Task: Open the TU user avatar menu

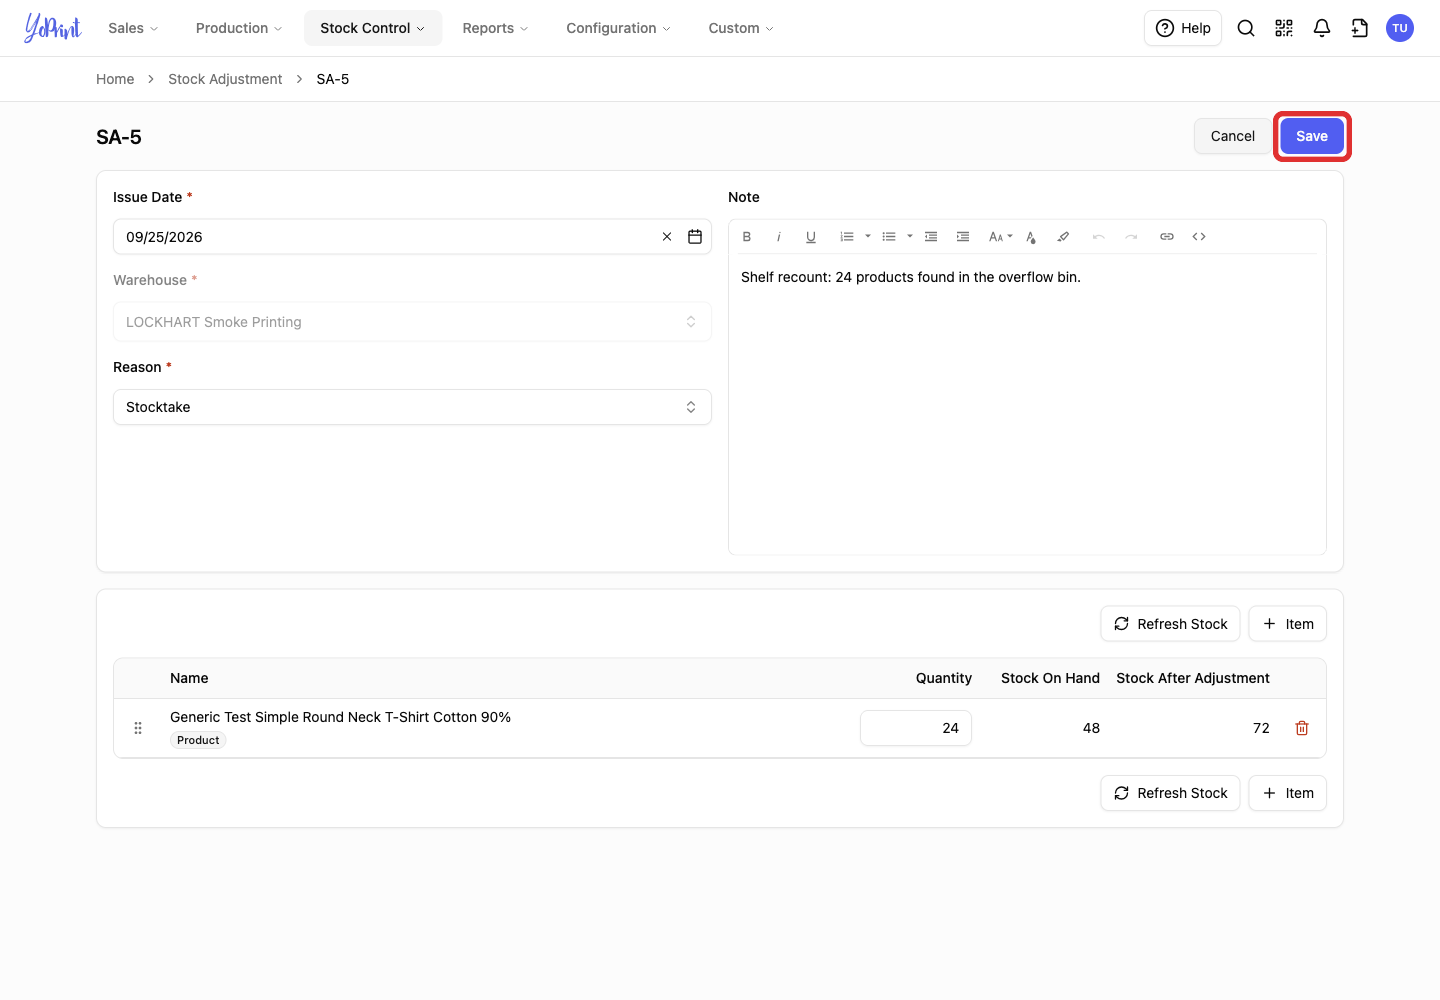Action: [1400, 28]
